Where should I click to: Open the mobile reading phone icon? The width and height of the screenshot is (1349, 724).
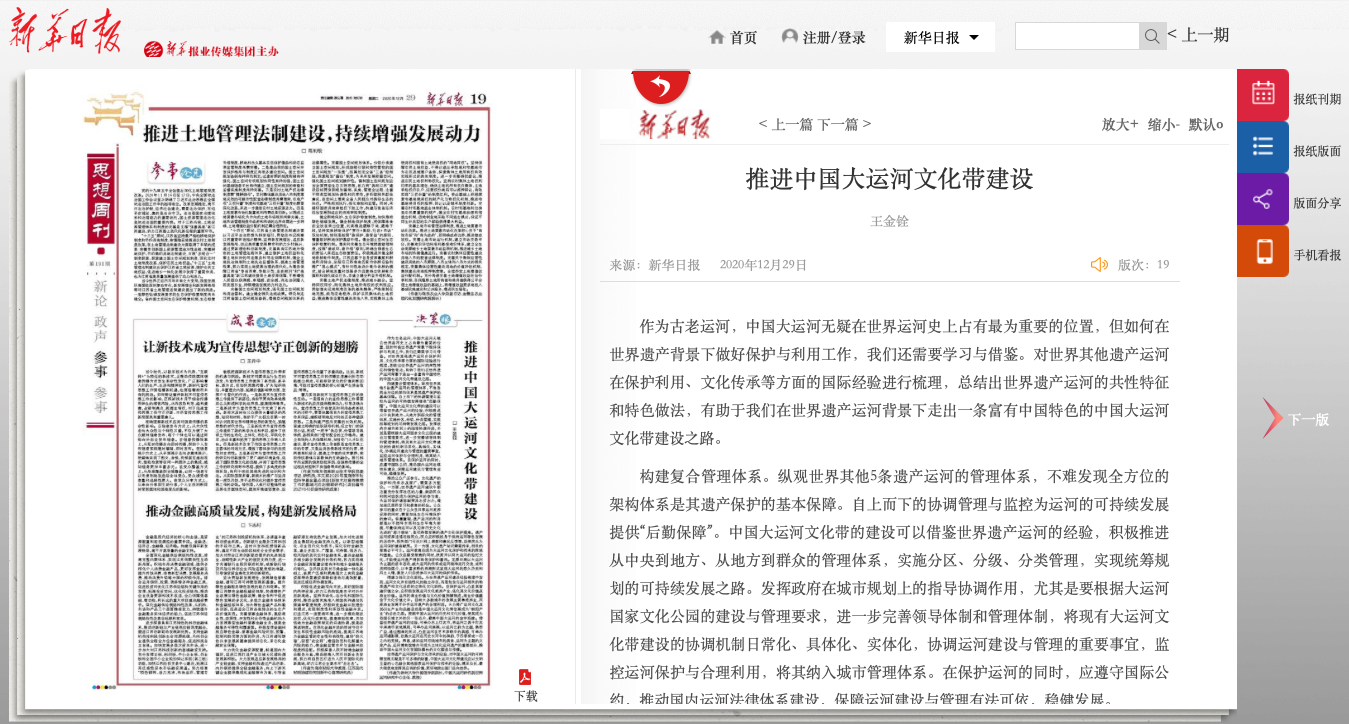click(x=1263, y=251)
